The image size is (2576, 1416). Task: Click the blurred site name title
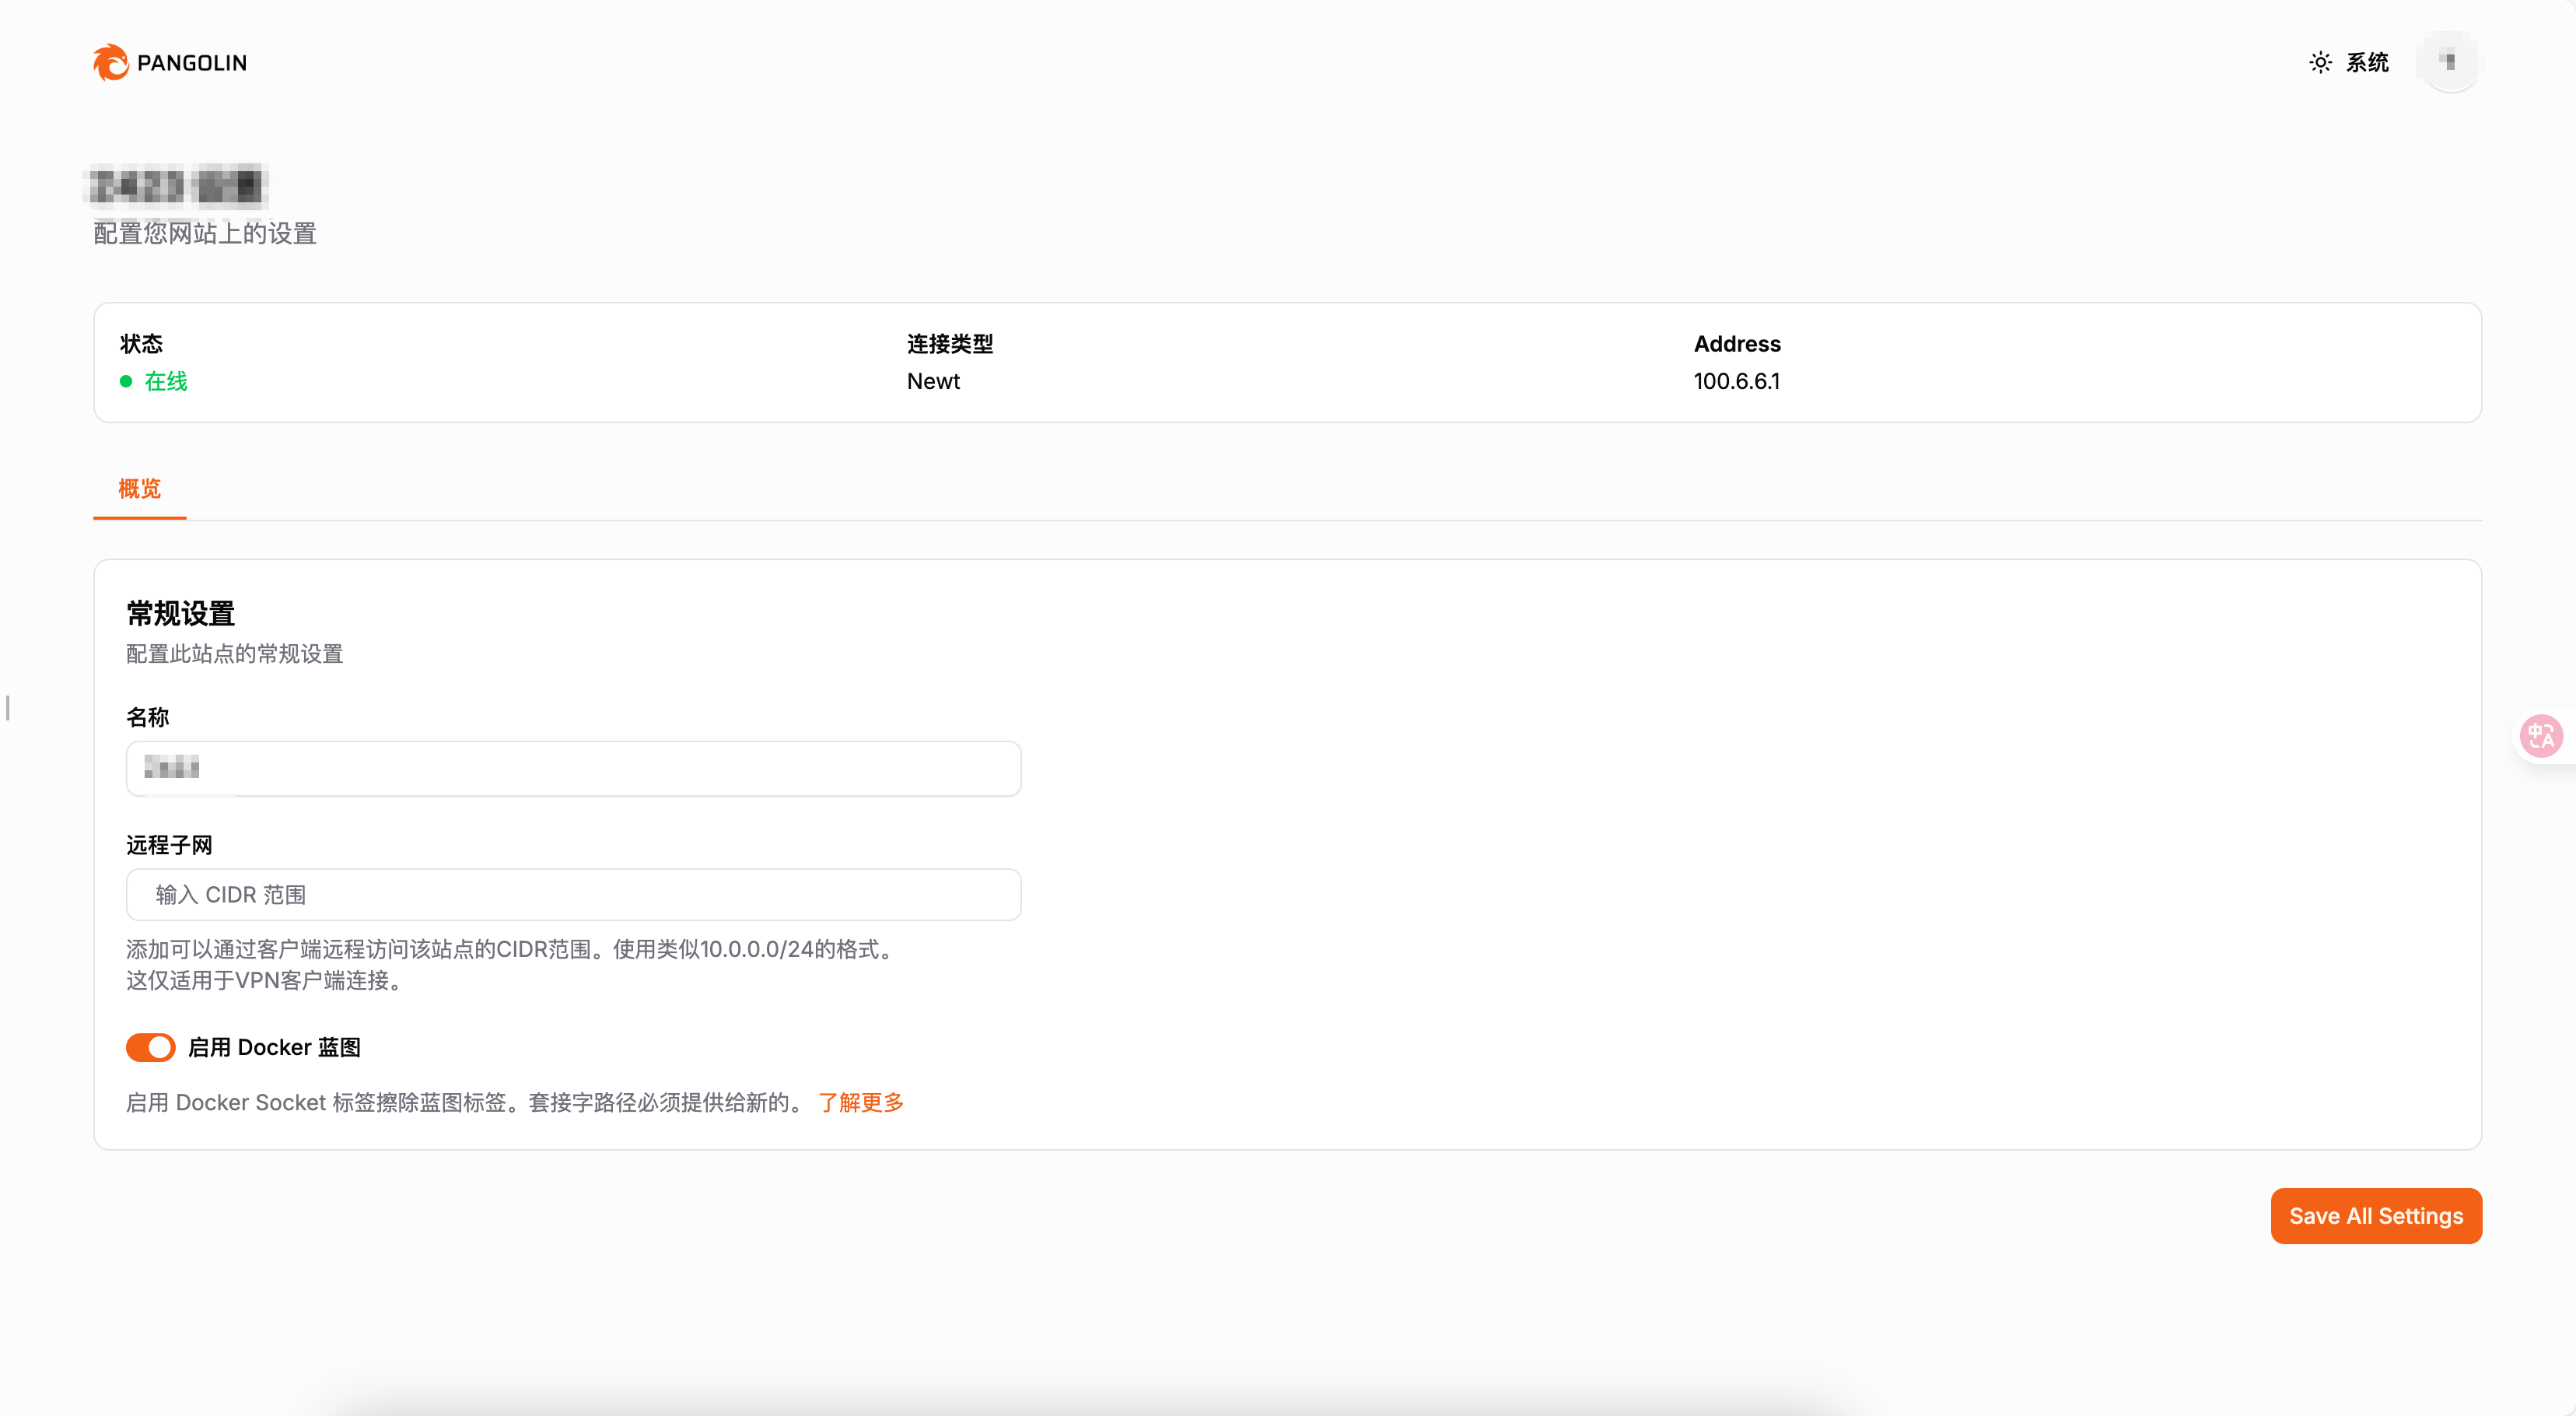click(x=176, y=186)
